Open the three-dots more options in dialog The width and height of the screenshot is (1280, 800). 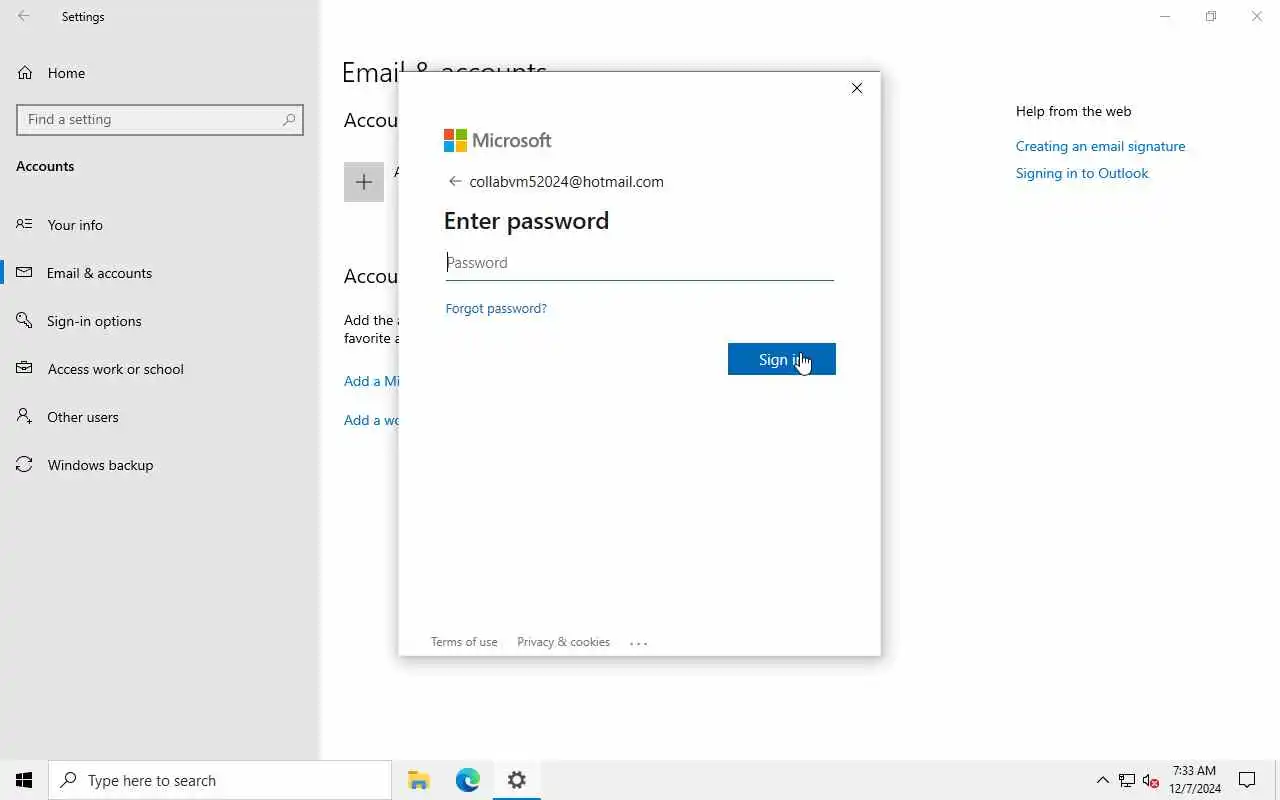tap(639, 643)
